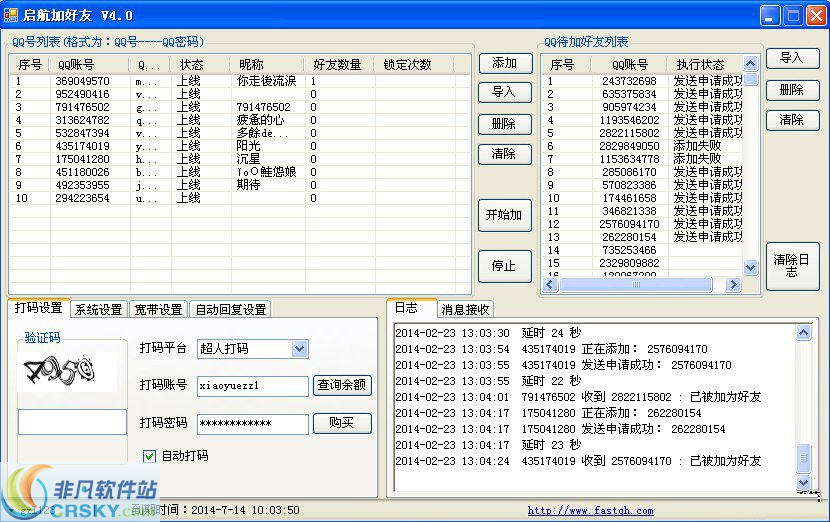Click log entry at 13:04:24

click(x=578, y=461)
